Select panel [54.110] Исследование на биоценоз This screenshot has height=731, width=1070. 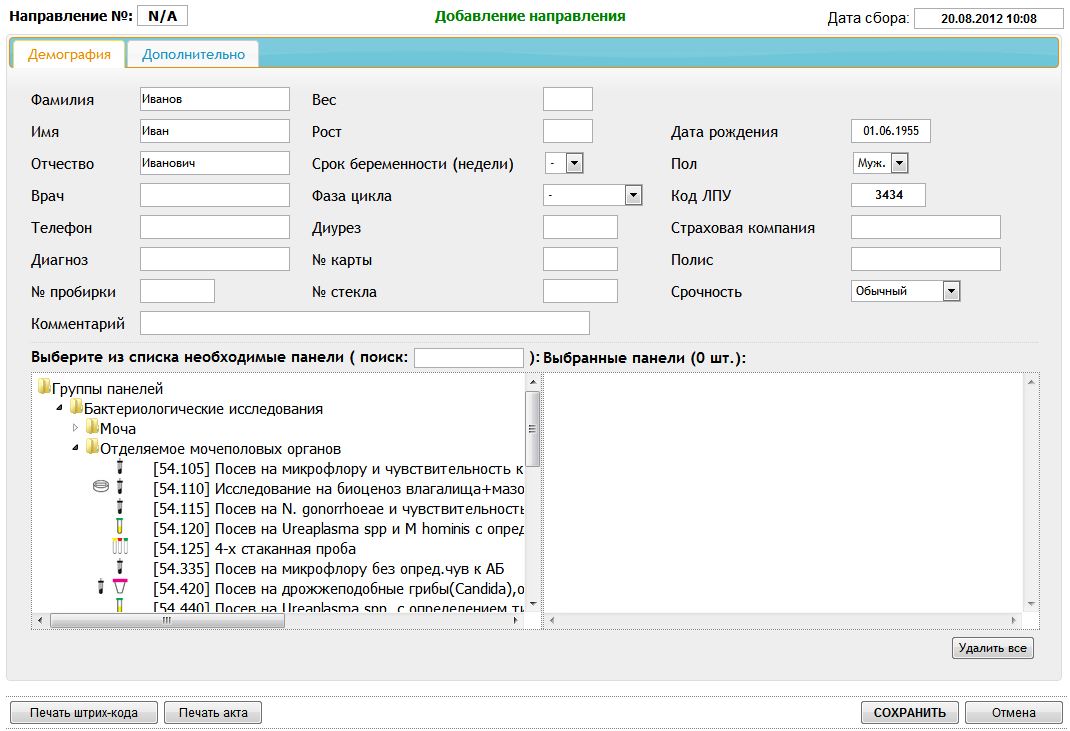[338, 489]
